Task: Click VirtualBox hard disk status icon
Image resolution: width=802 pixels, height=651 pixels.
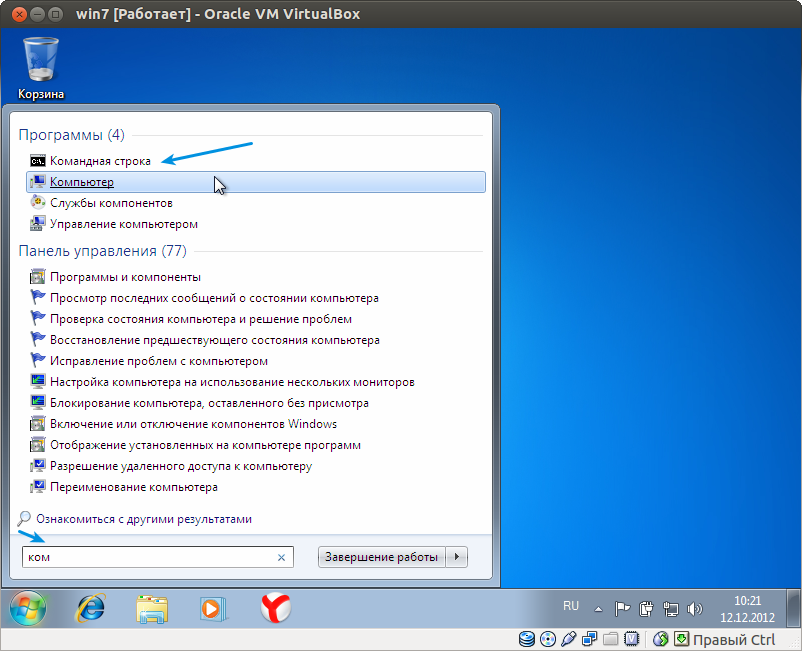Action: pyautogui.click(x=527, y=639)
